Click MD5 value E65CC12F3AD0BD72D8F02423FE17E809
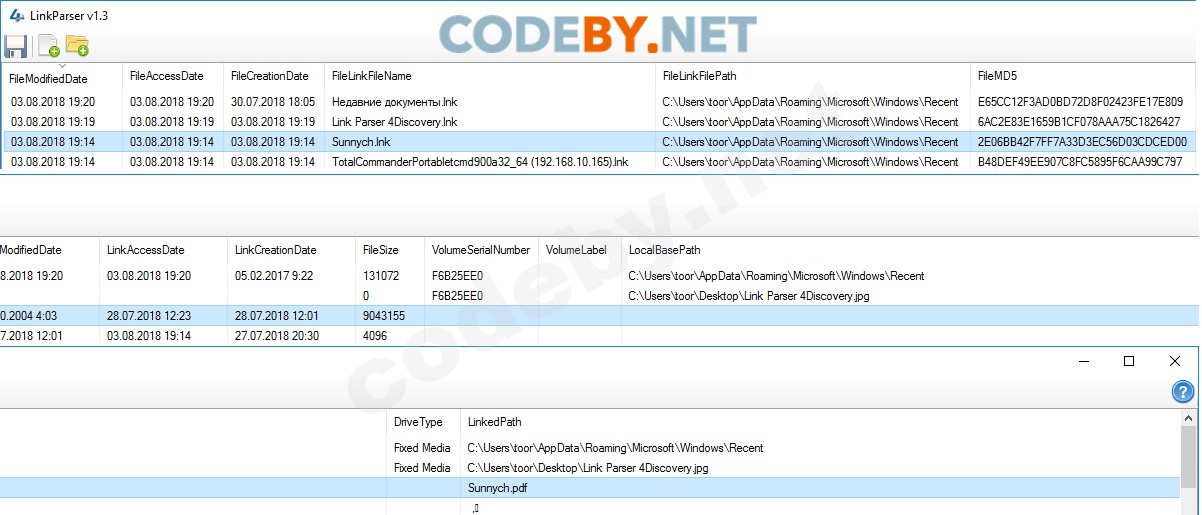 1080,102
